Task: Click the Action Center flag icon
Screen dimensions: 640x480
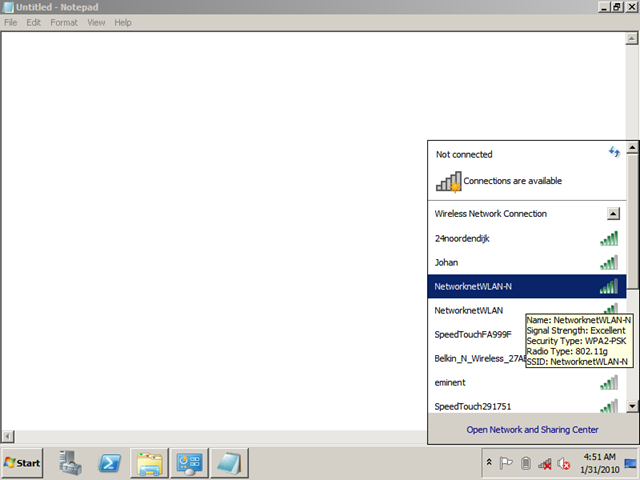Action: pos(506,463)
